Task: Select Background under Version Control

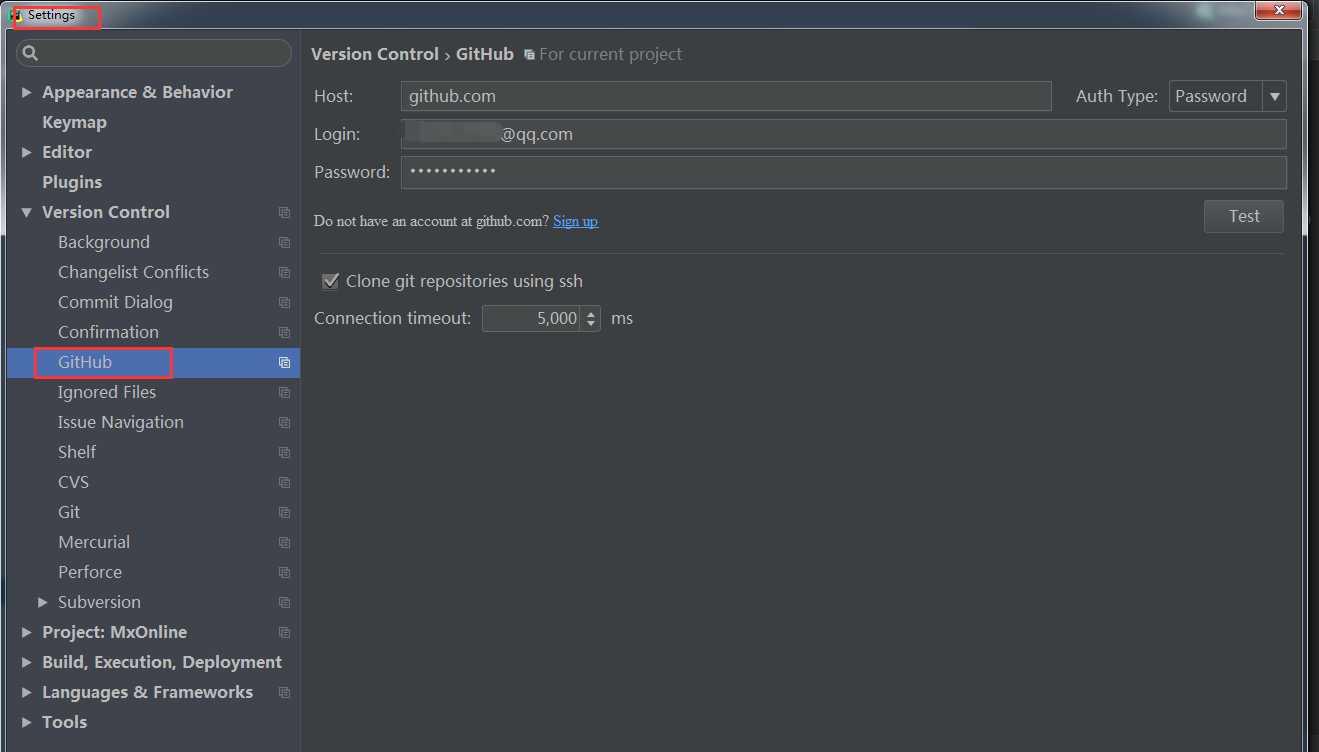Action: 104,242
